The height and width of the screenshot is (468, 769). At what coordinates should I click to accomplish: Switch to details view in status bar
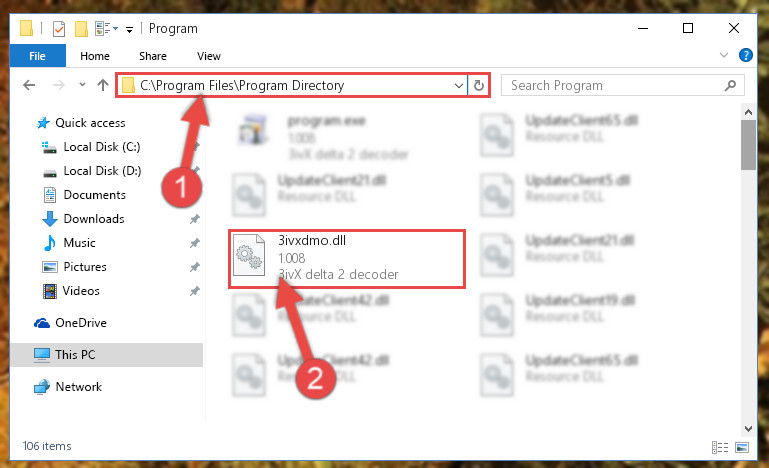[720, 447]
